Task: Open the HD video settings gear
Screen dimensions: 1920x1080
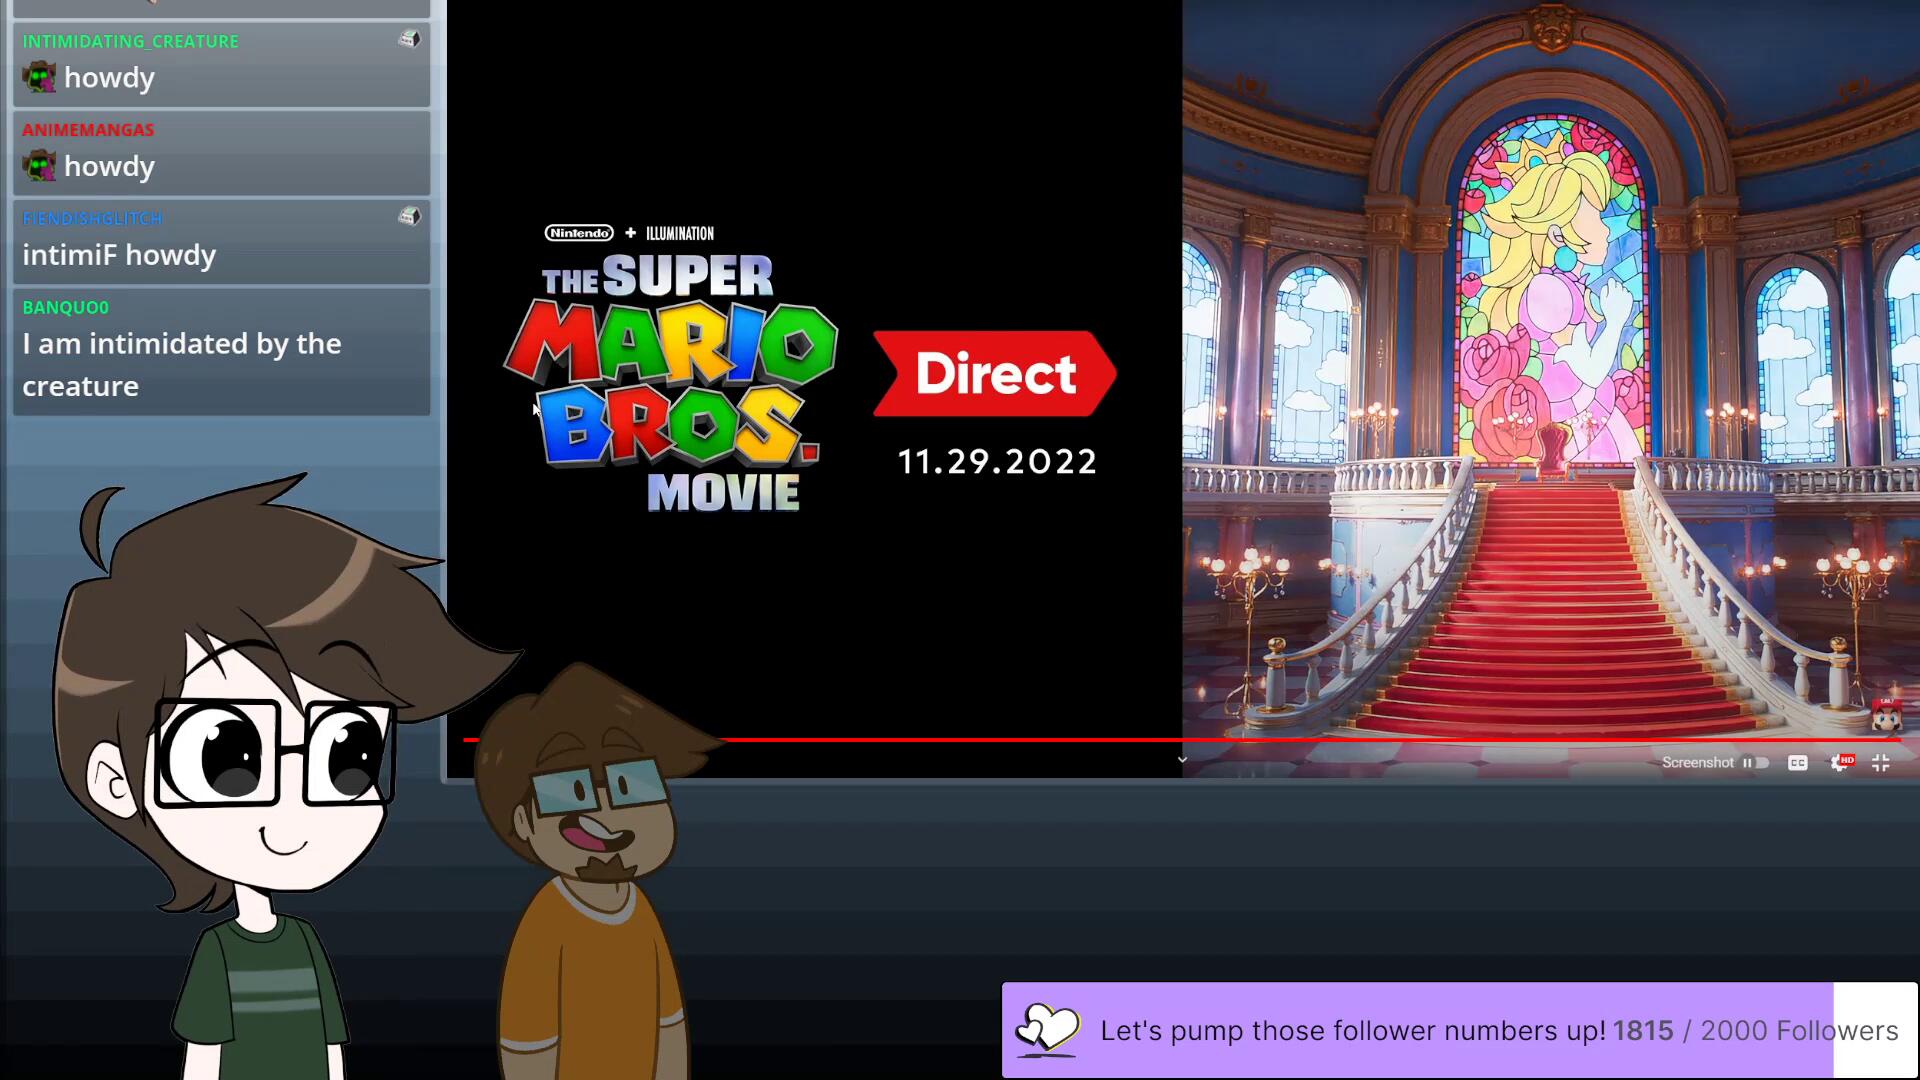Action: click(1839, 763)
